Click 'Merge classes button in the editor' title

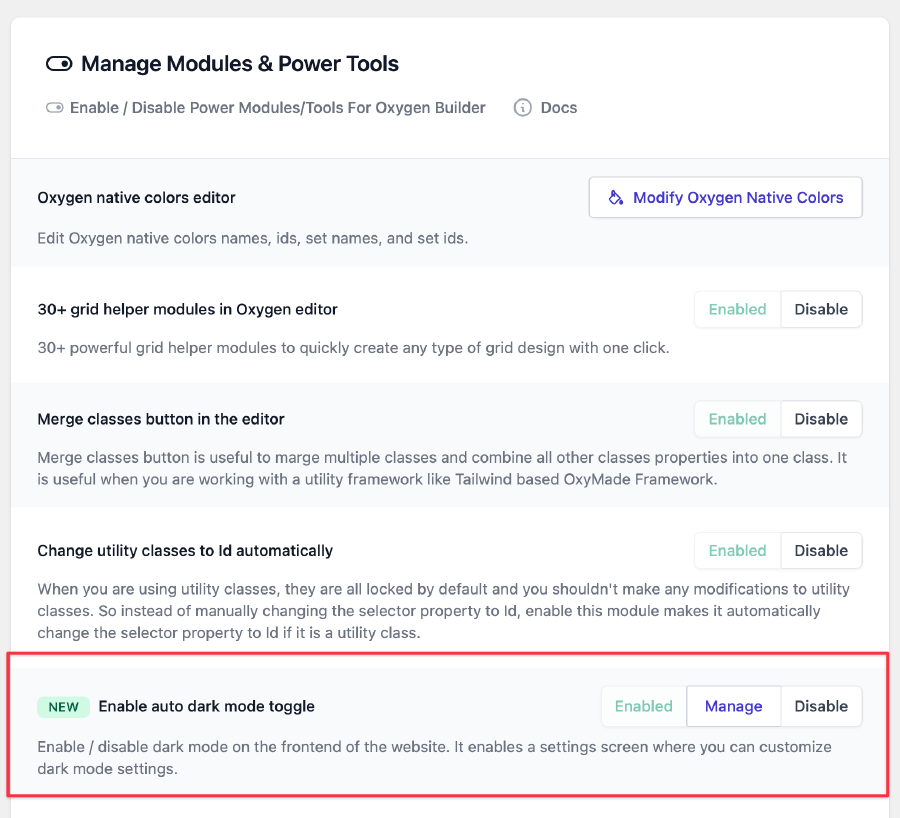(x=161, y=419)
